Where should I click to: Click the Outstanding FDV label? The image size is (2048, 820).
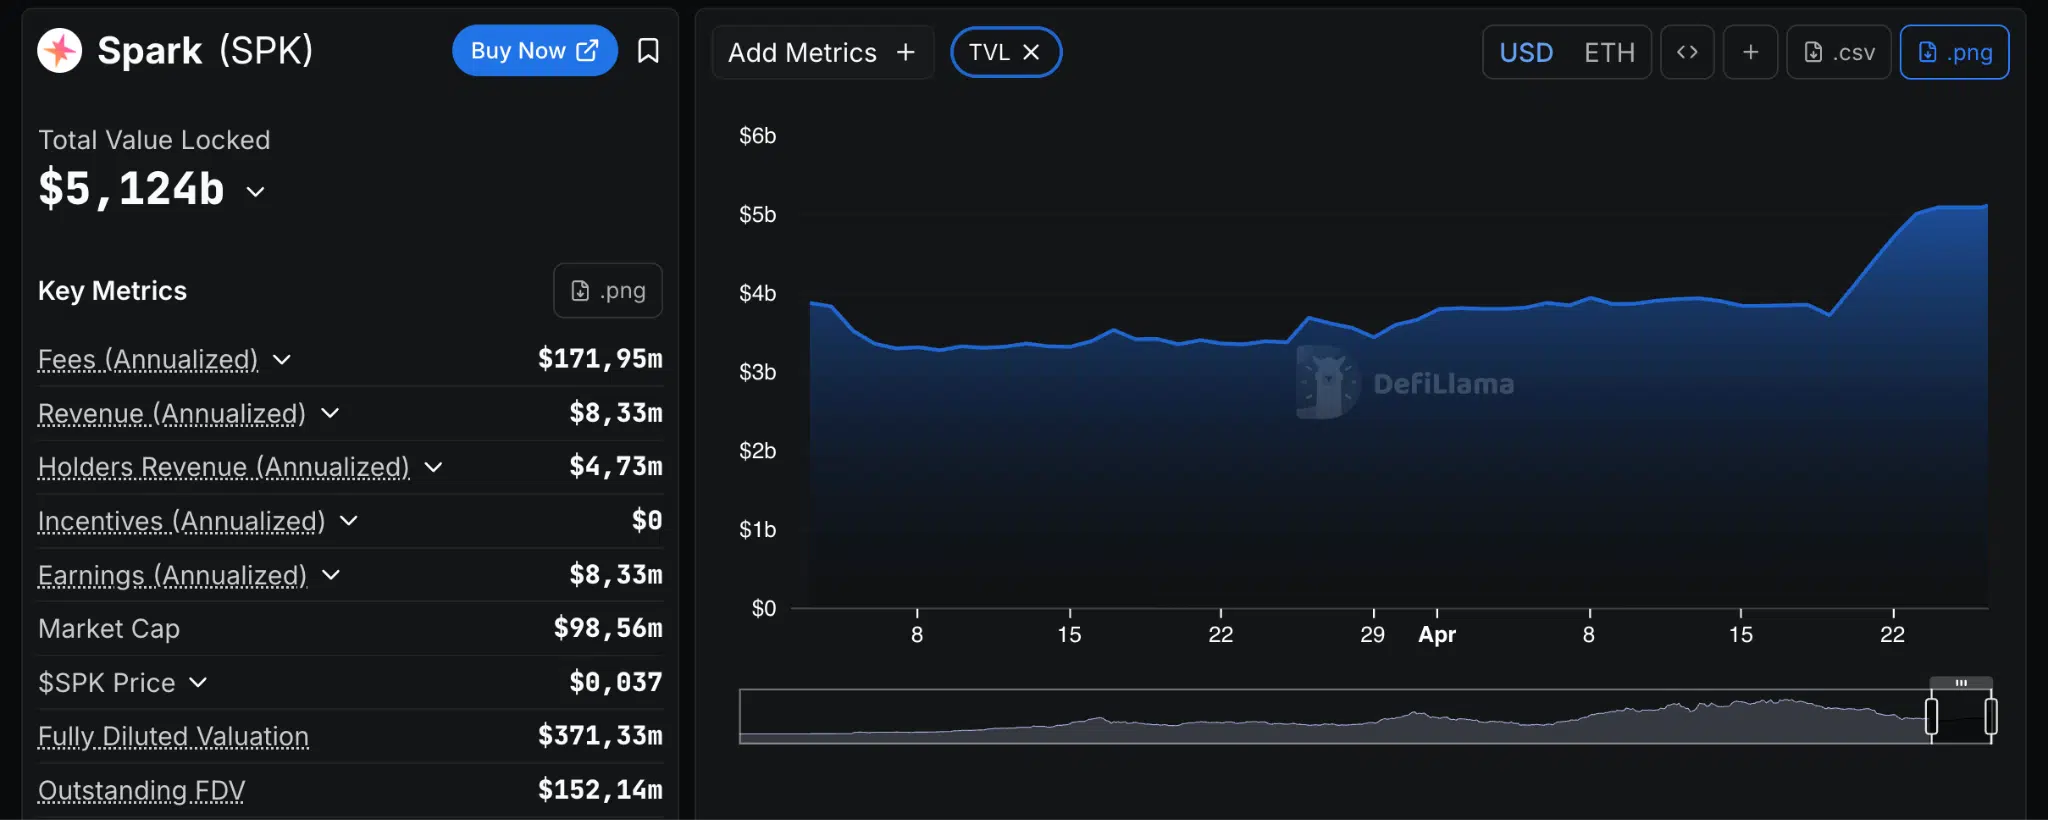coord(141,790)
